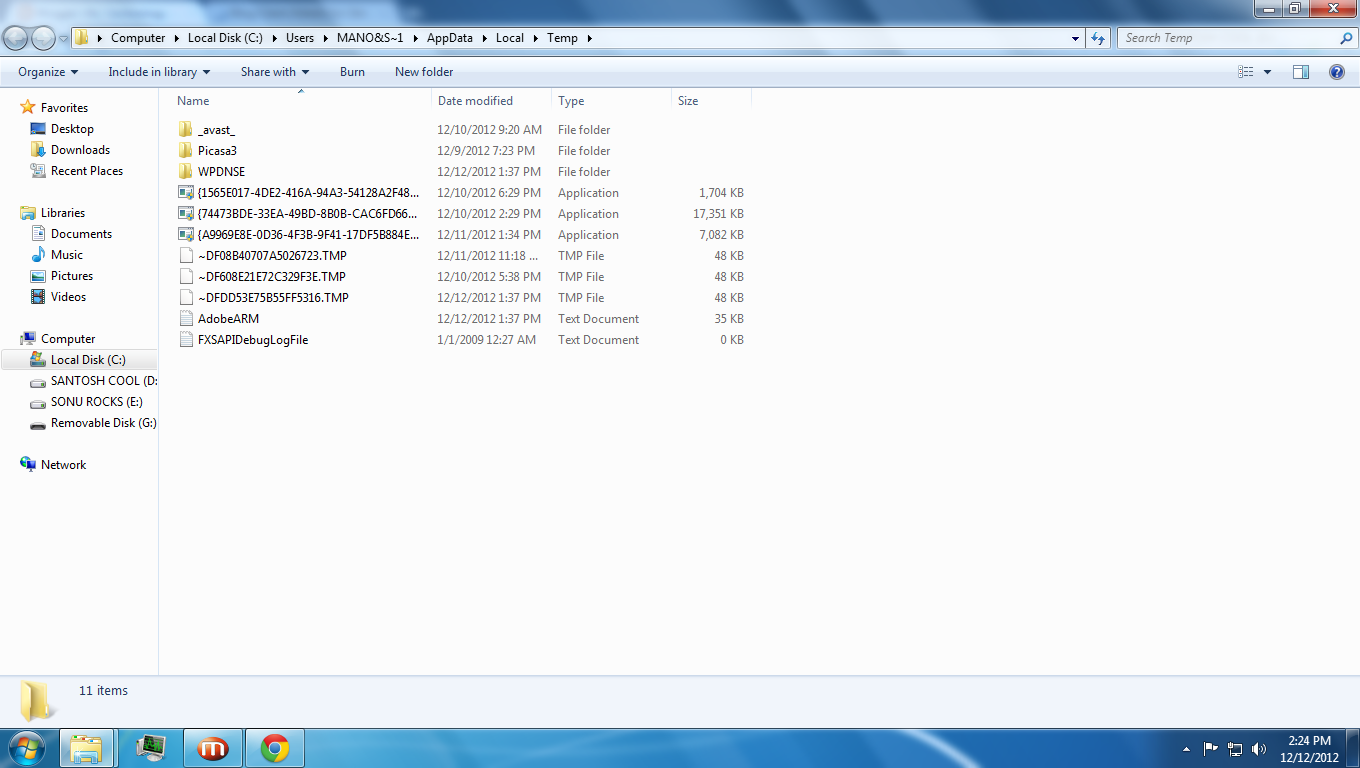Open Windows Explorer from the taskbar

pyautogui.click(x=87, y=747)
